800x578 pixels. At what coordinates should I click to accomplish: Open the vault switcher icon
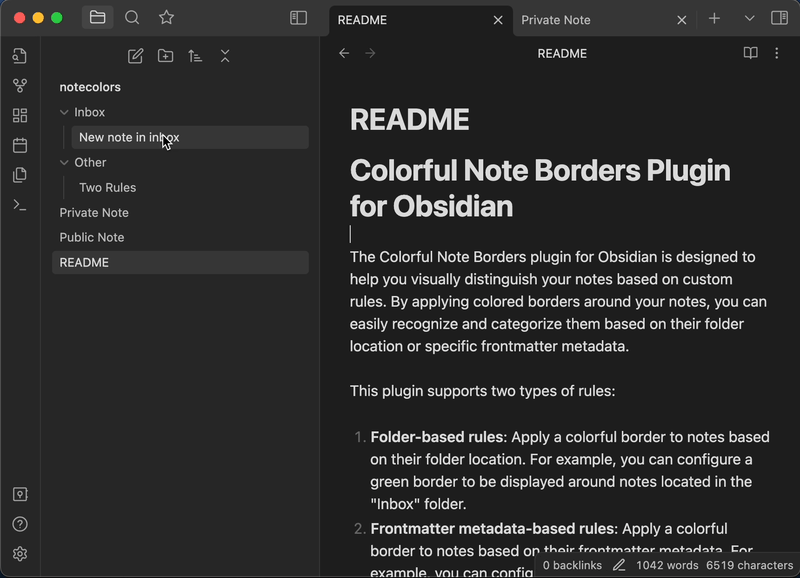pyautogui.click(x=20, y=494)
